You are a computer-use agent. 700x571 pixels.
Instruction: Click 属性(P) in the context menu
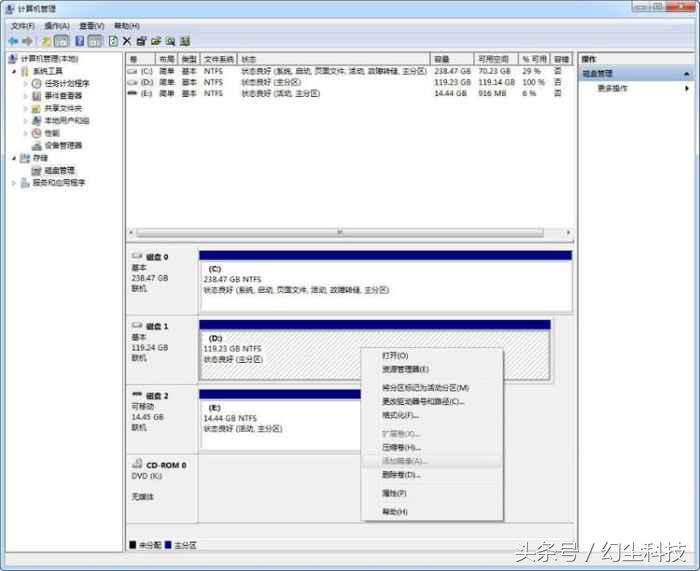(394, 493)
